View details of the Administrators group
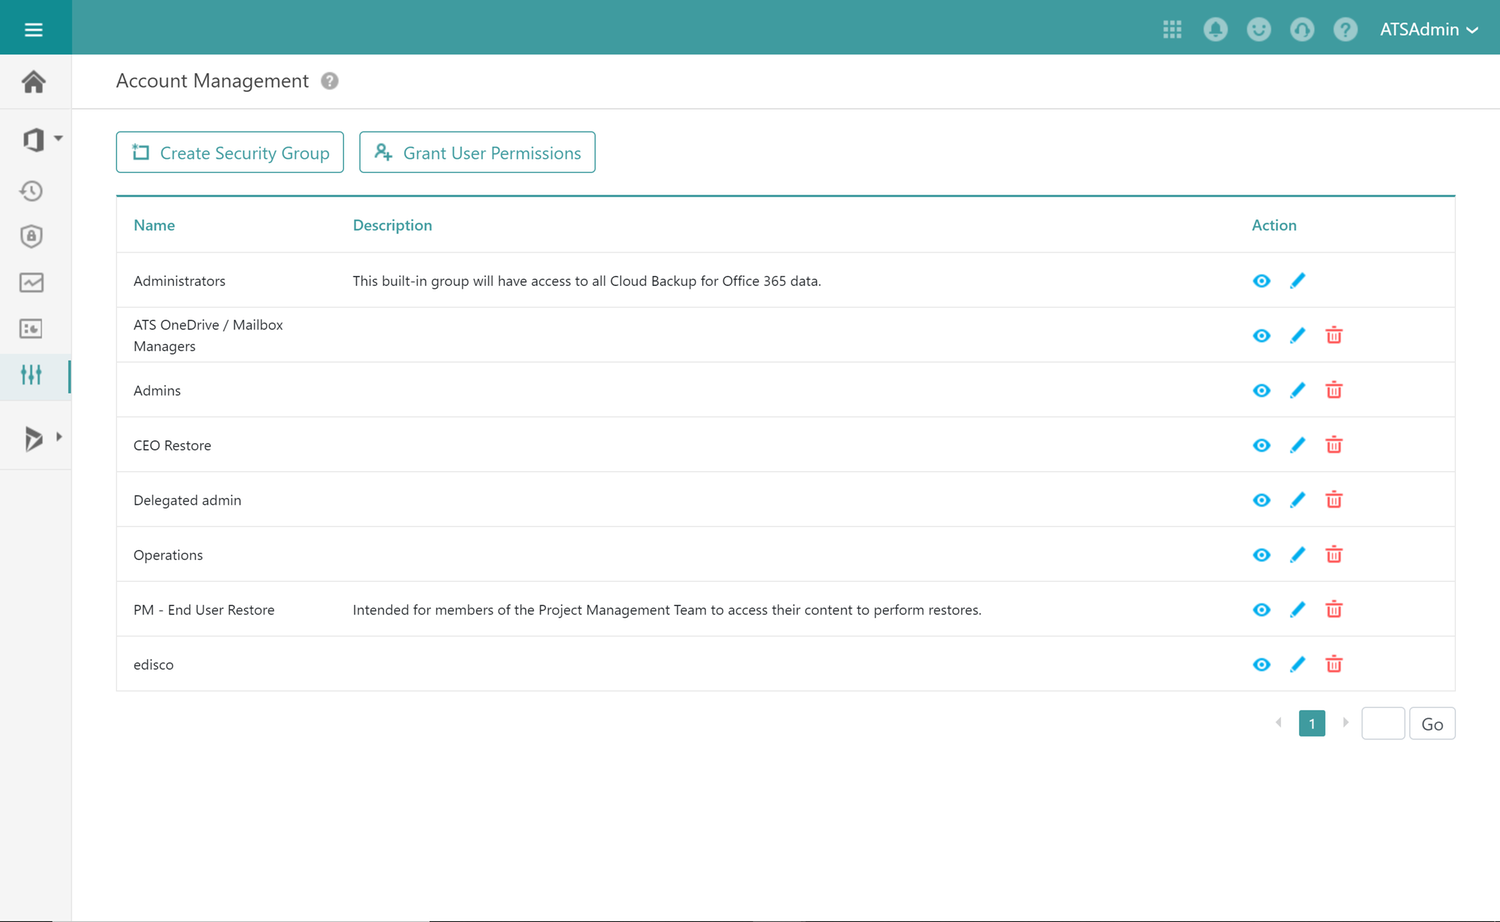The image size is (1500, 922). tap(1261, 280)
